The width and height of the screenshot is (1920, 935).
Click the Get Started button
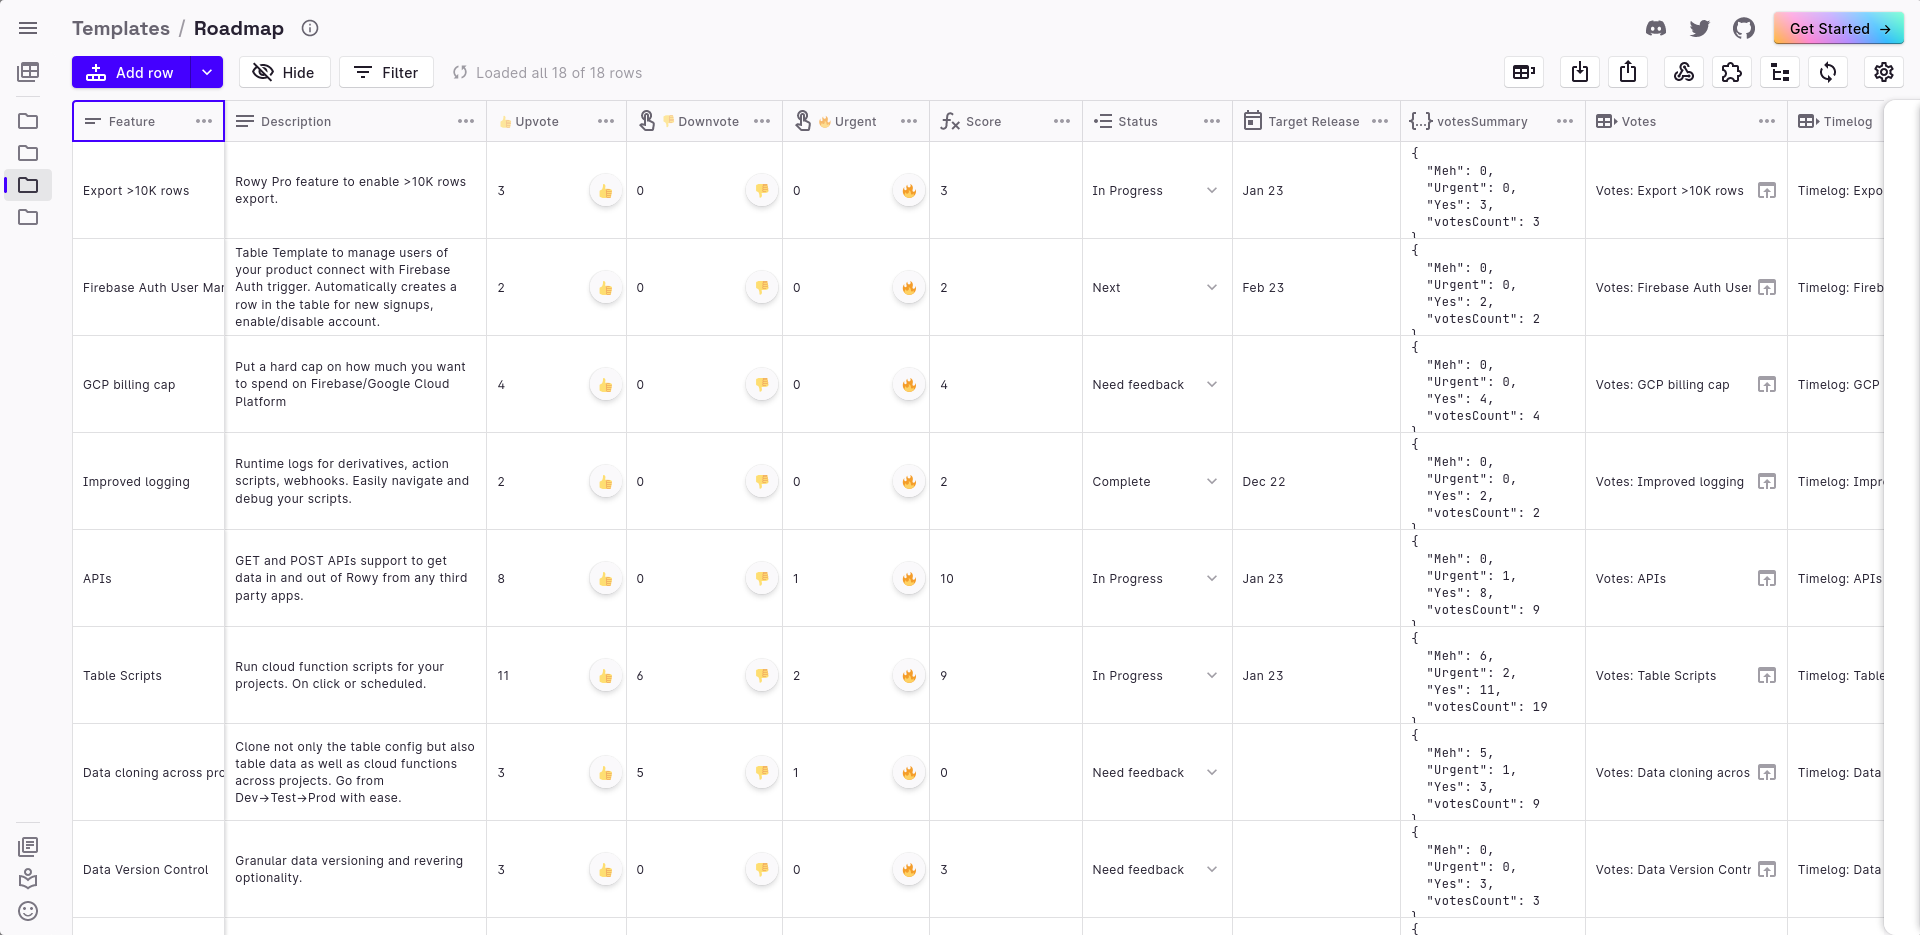point(1838,28)
